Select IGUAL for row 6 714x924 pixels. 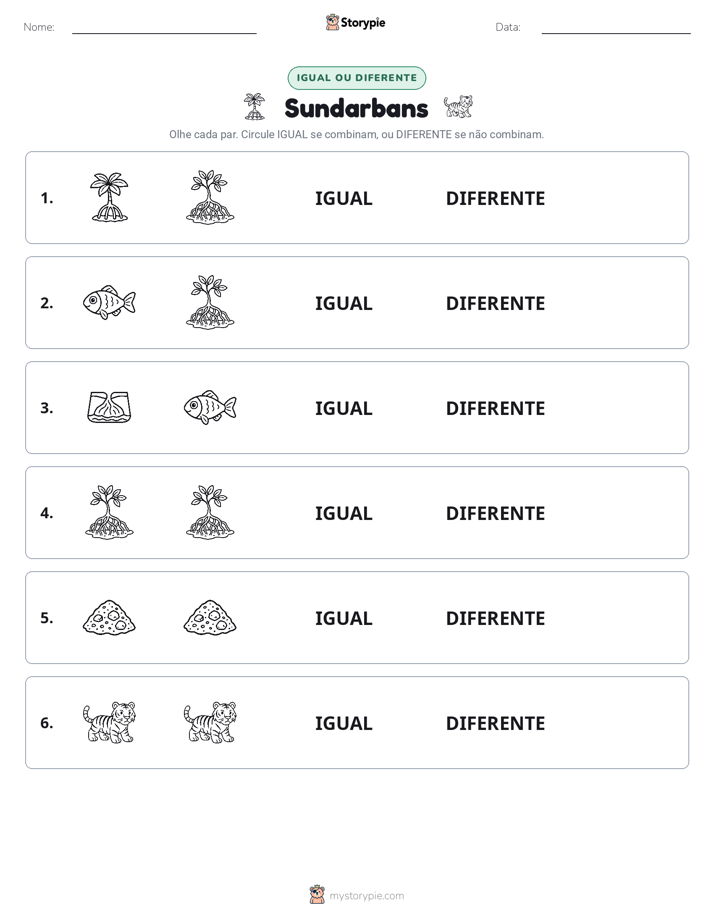tap(343, 723)
